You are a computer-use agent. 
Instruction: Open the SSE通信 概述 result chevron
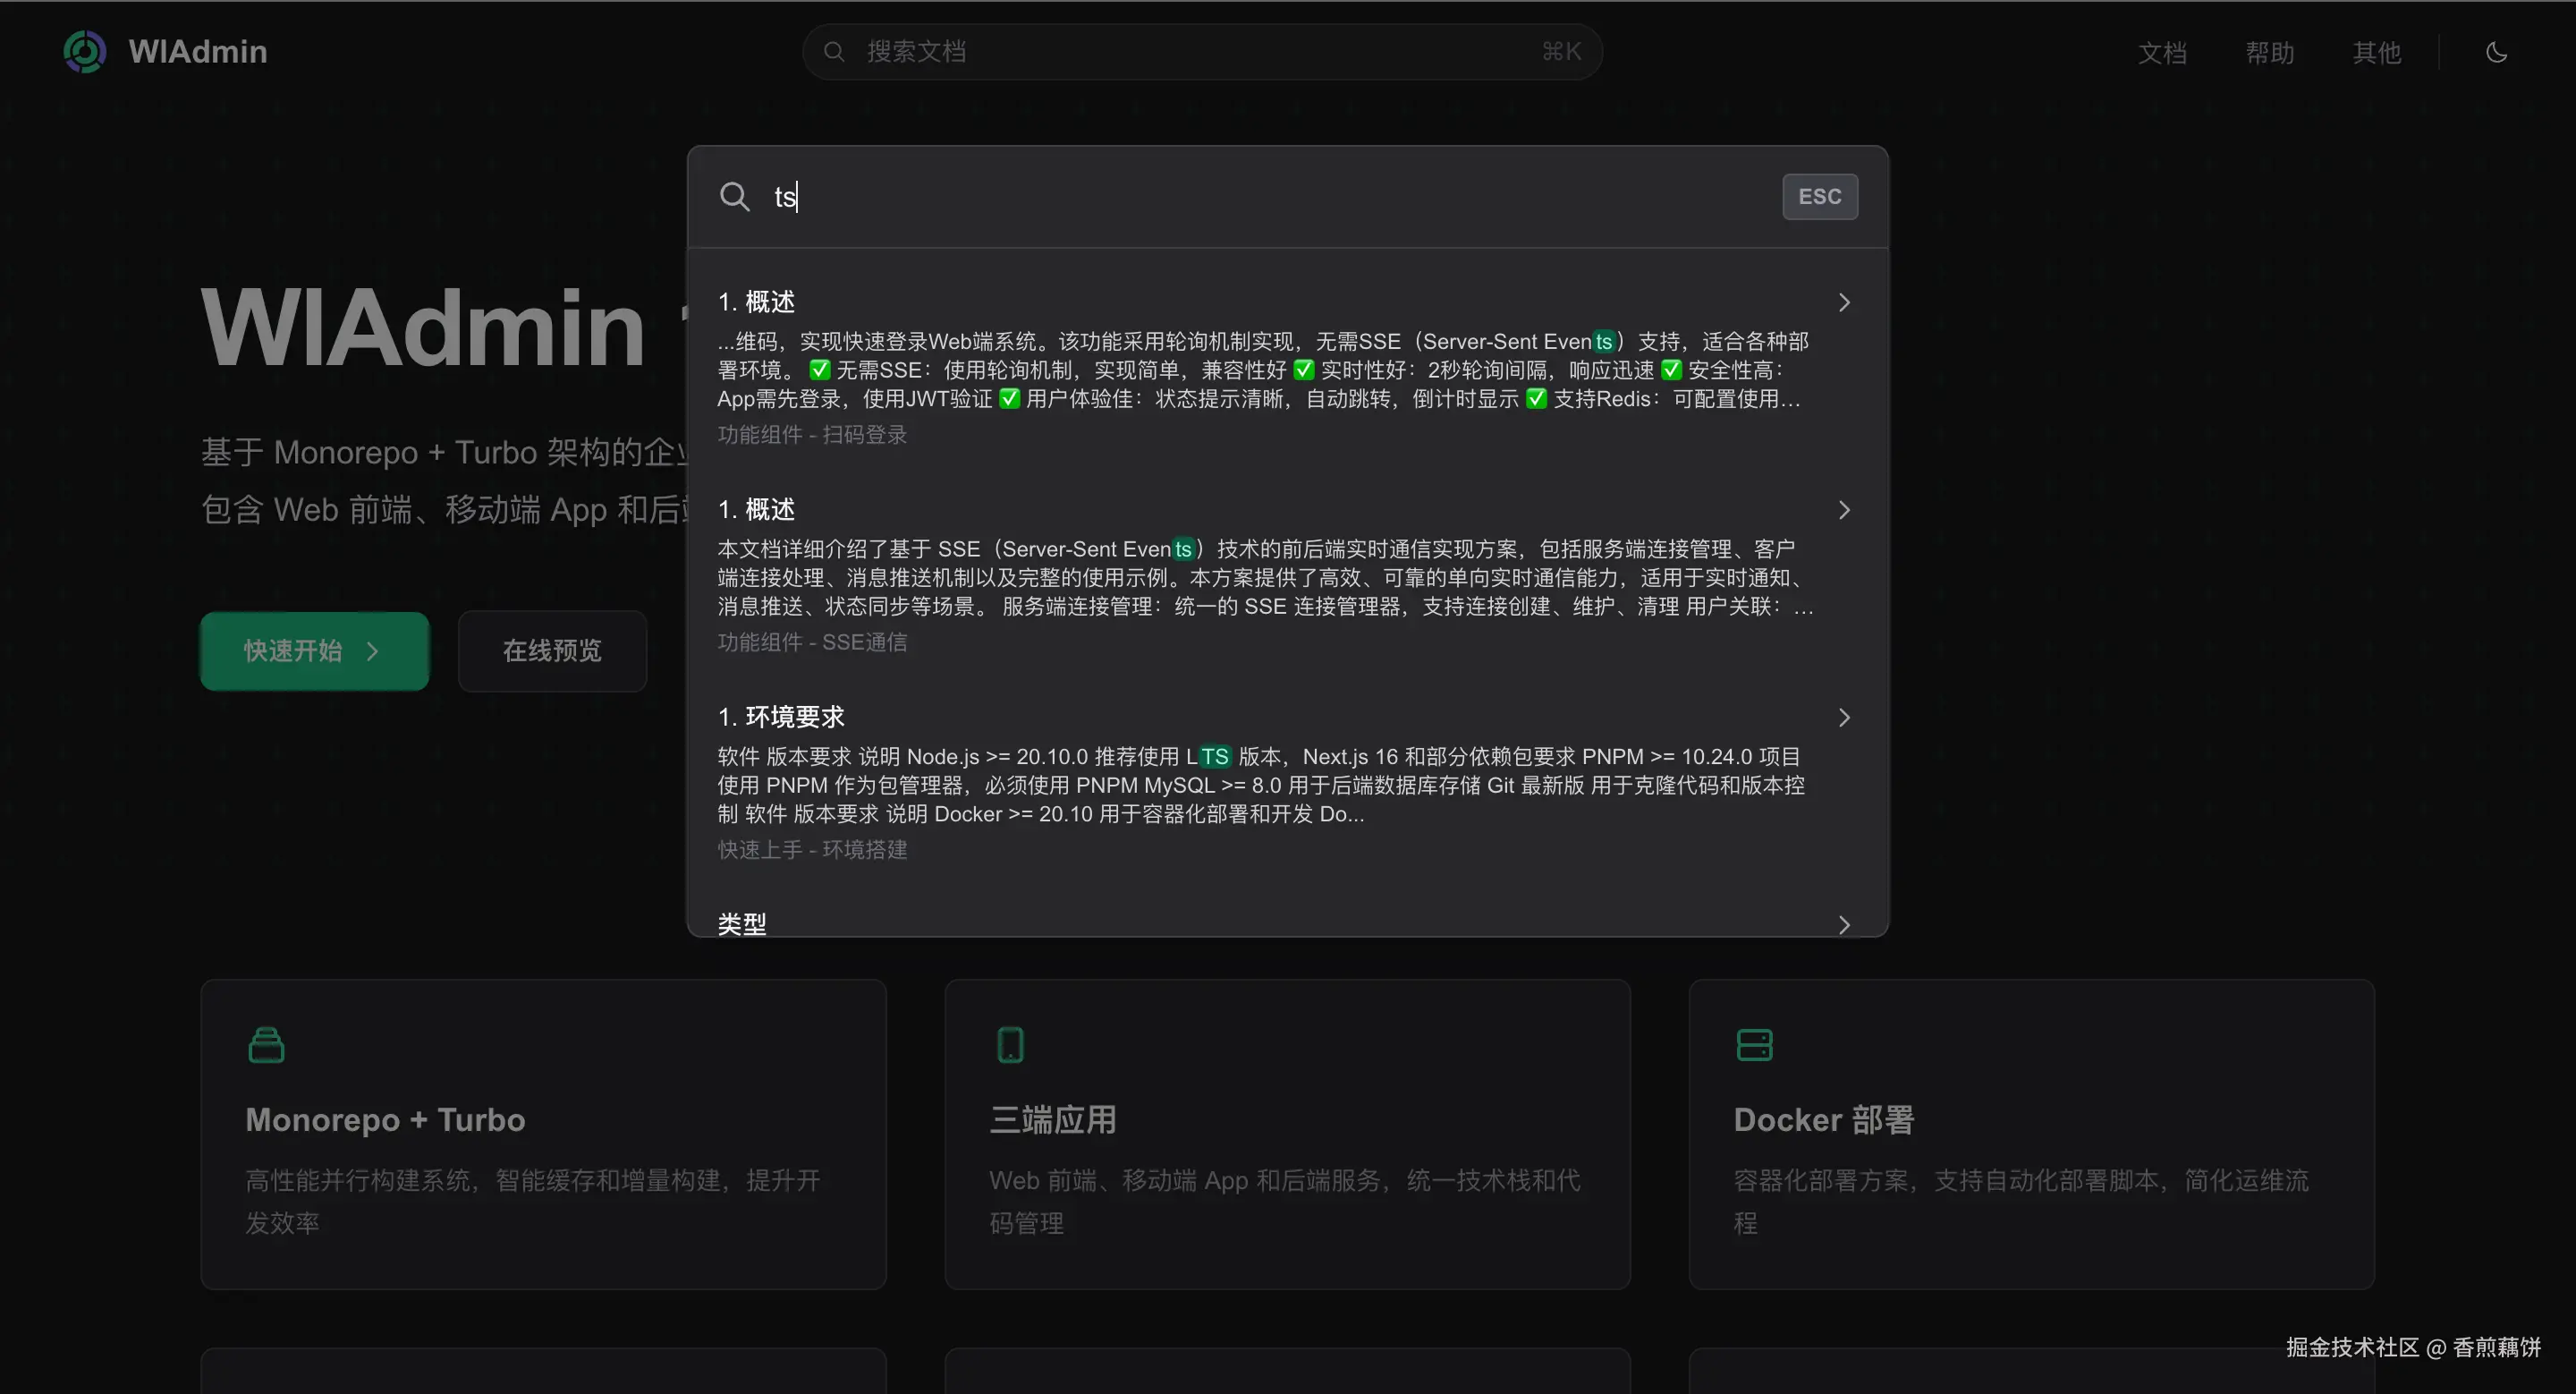pyautogui.click(x=1844, y=511)
